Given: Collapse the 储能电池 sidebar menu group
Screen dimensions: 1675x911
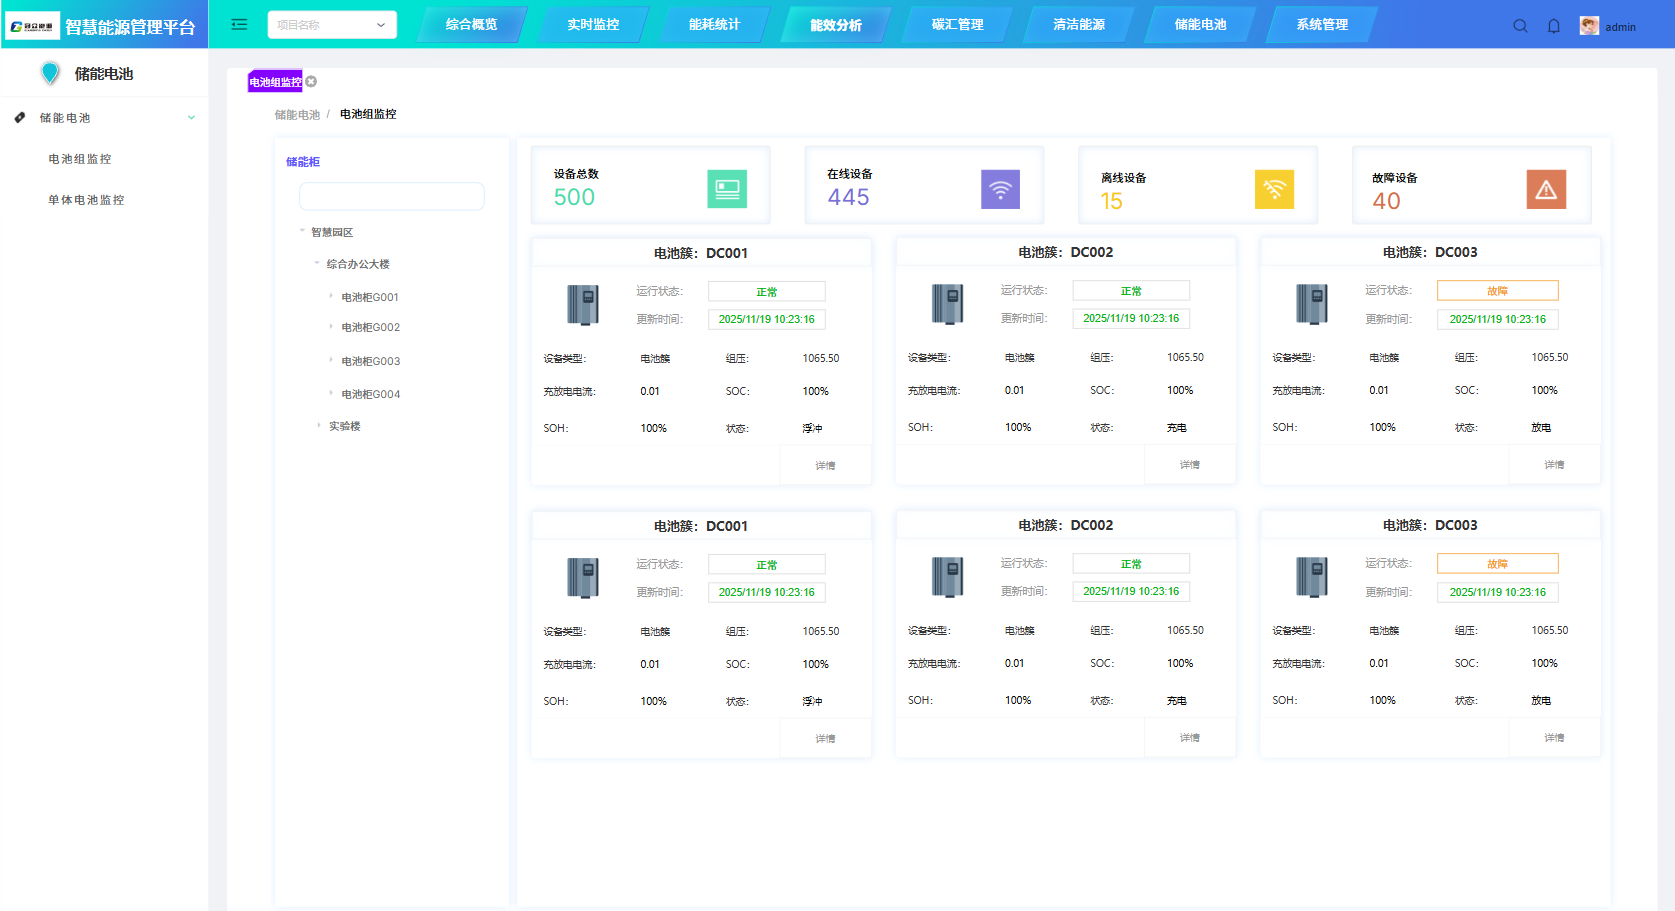Looking at the screenshot, I should [191, 118].
